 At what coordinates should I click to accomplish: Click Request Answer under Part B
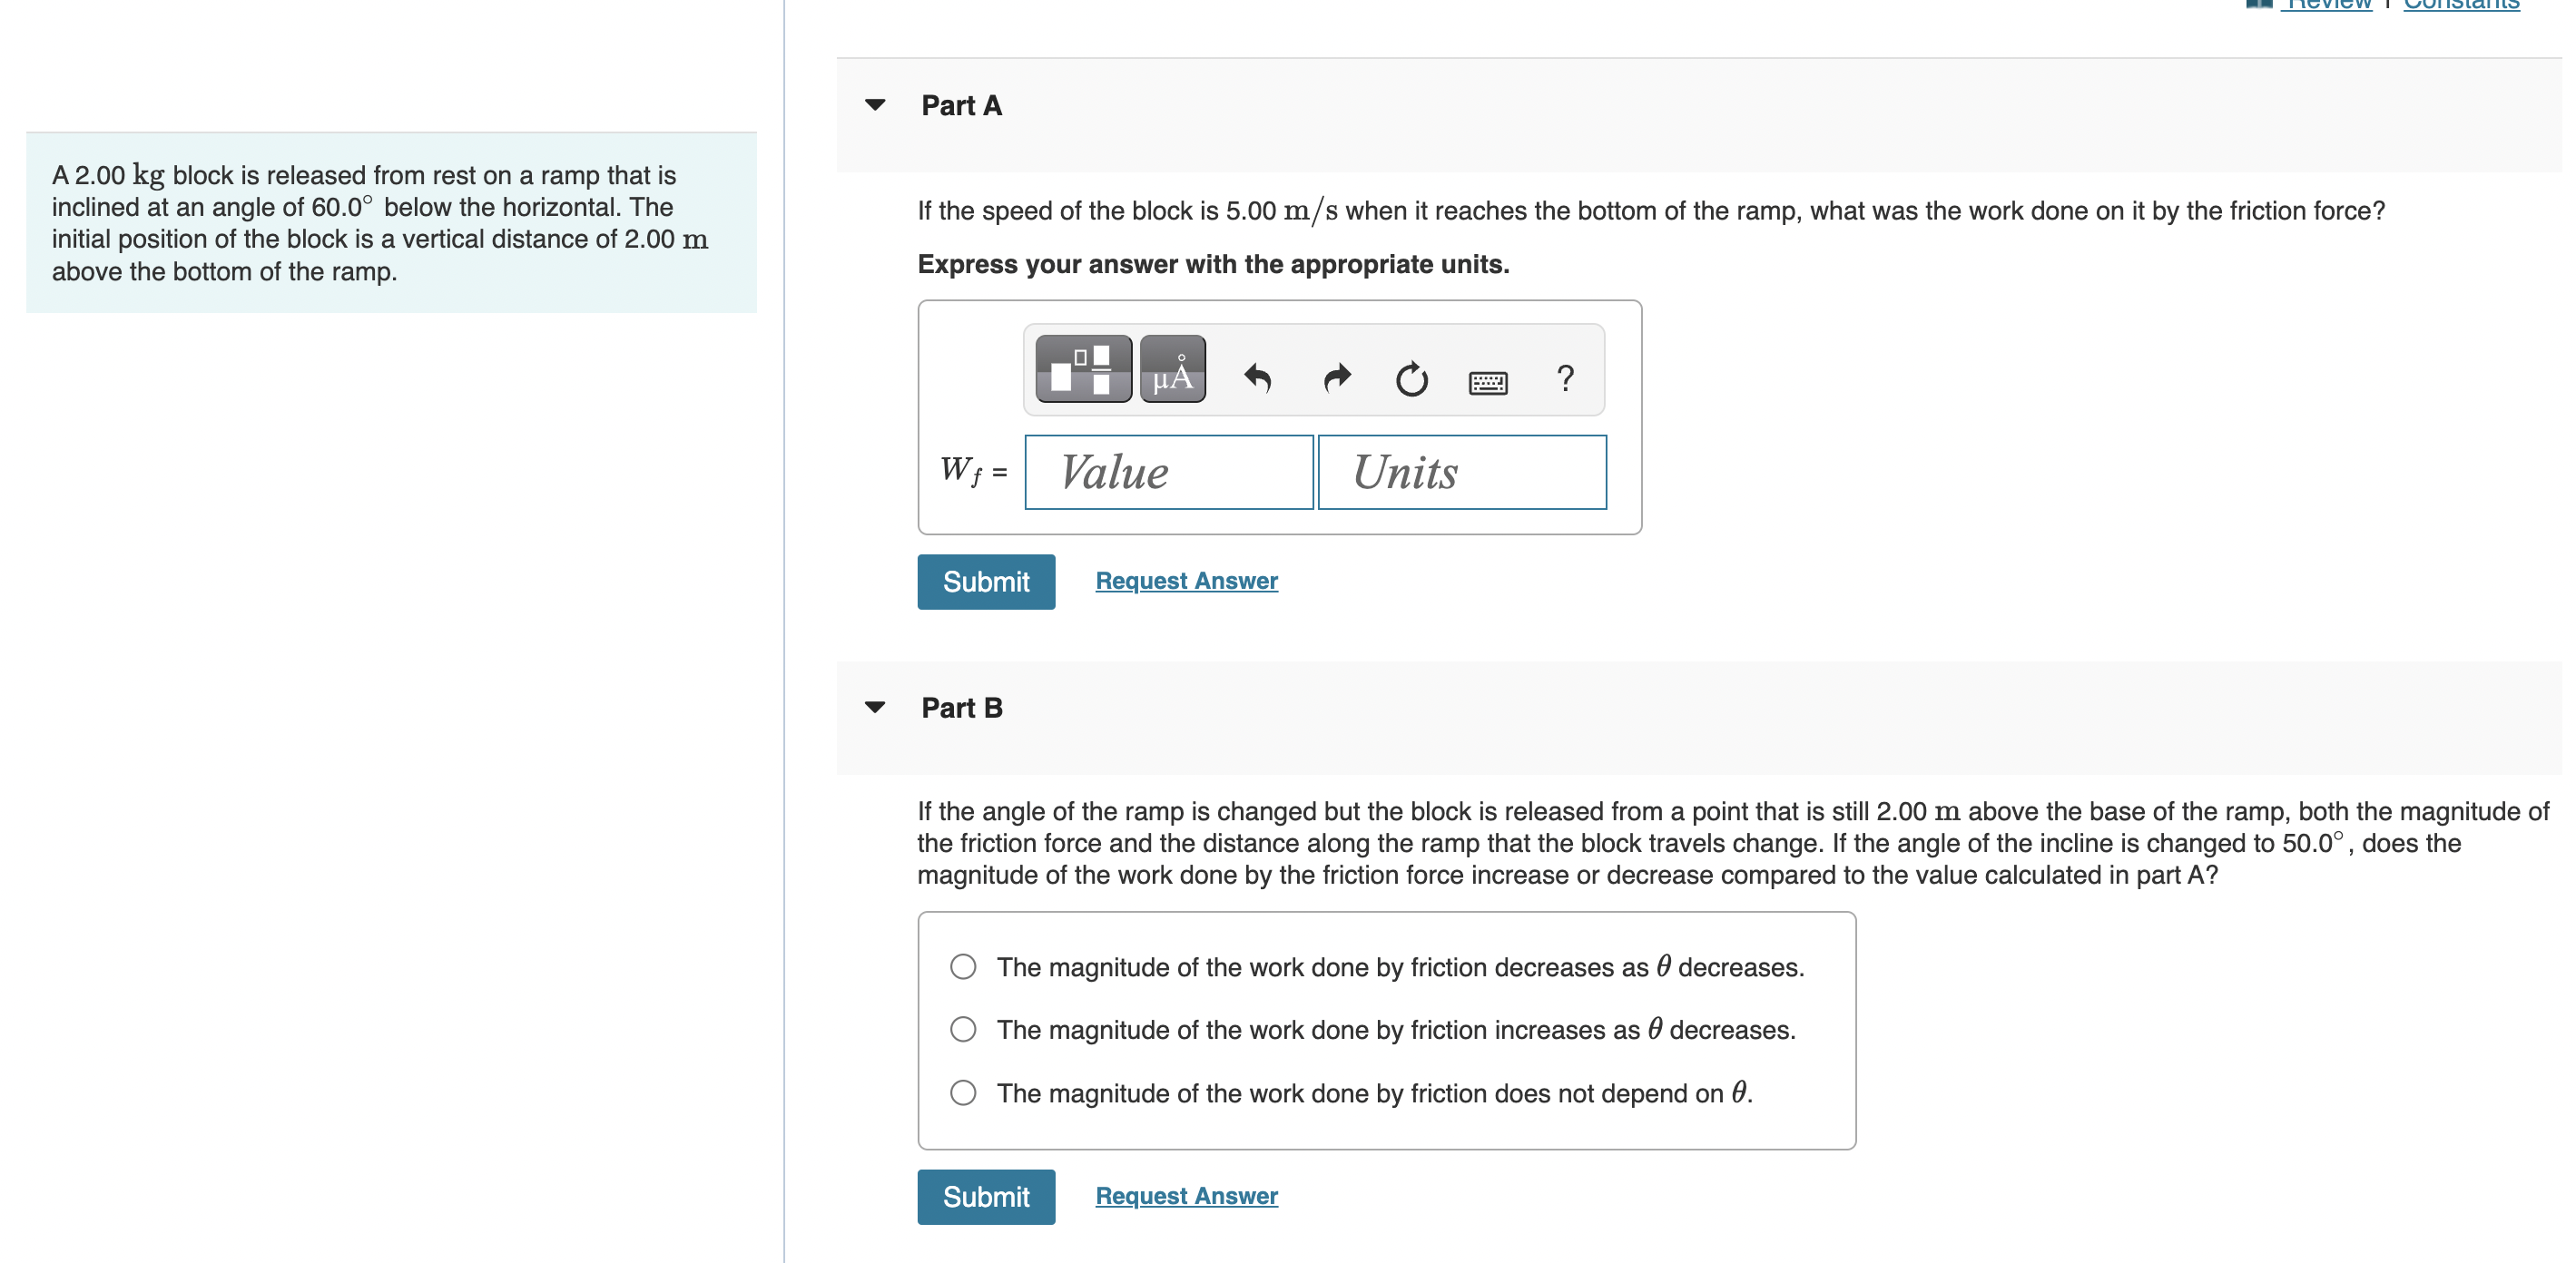(1185, 1195)
